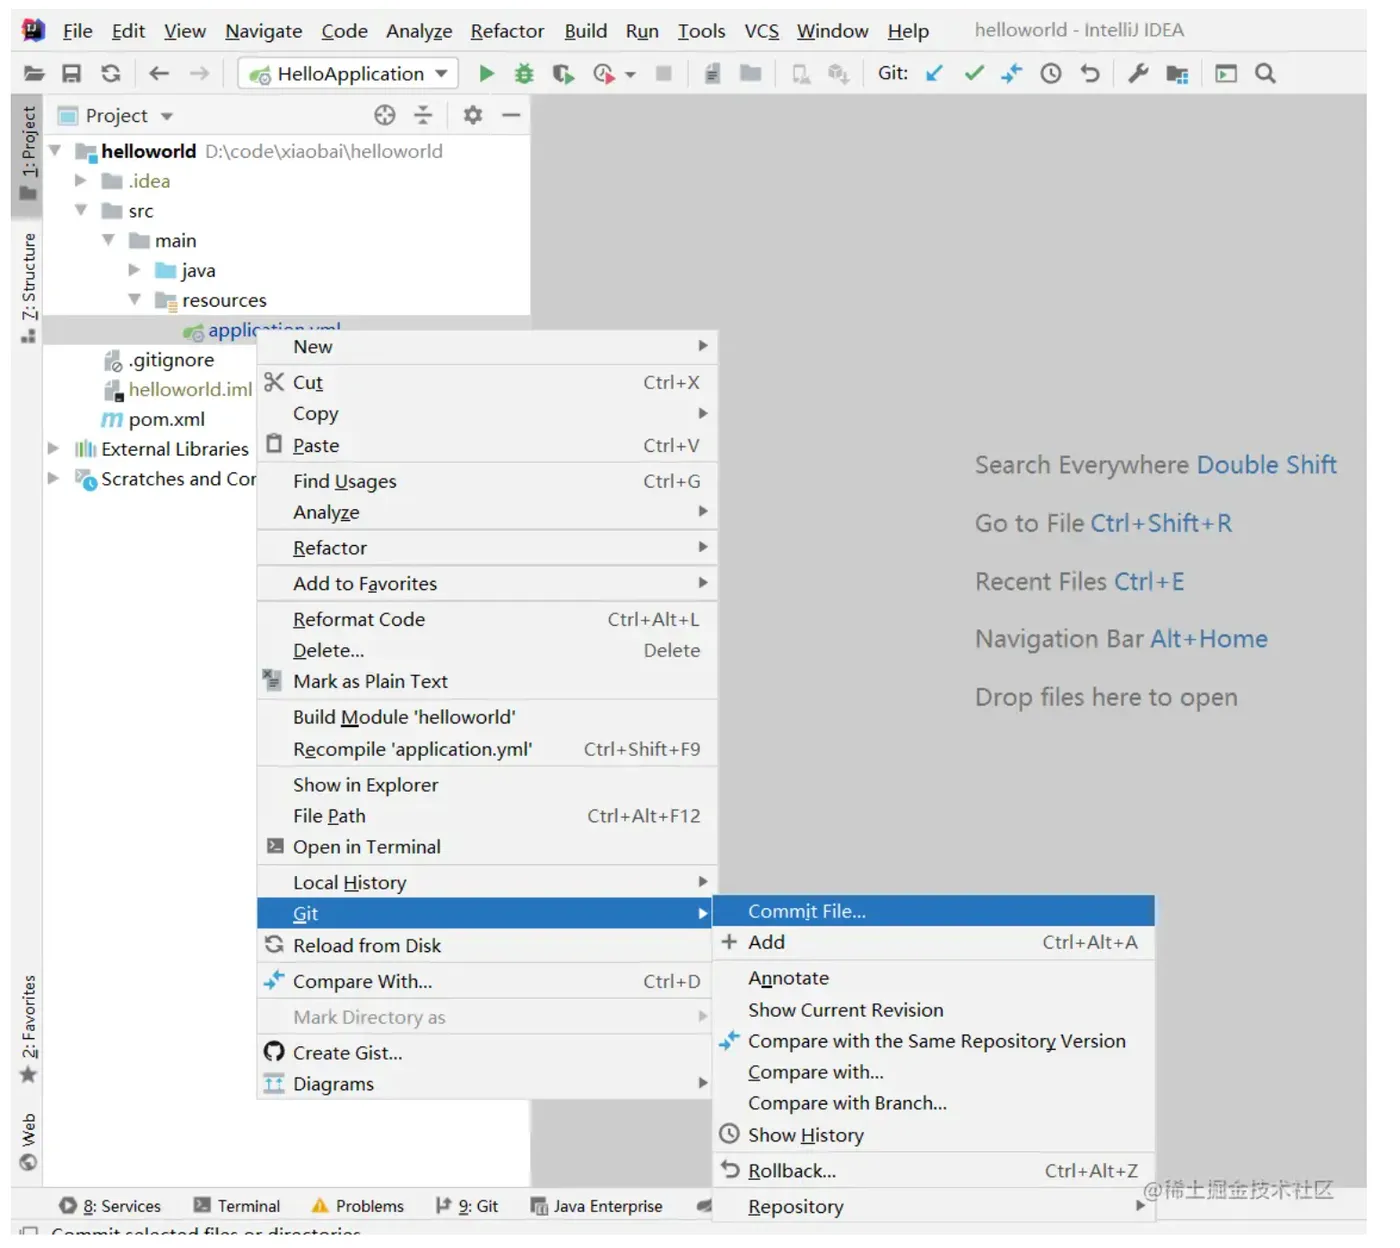Open Settings wrench icon

1138,74
